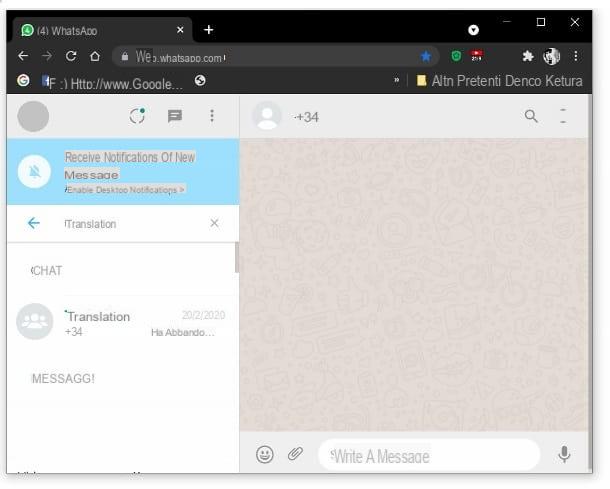Image resolution: width=610 pixels, height=489 pixels.
Task: Click the browser back arrow
Action: pos(23,56)
